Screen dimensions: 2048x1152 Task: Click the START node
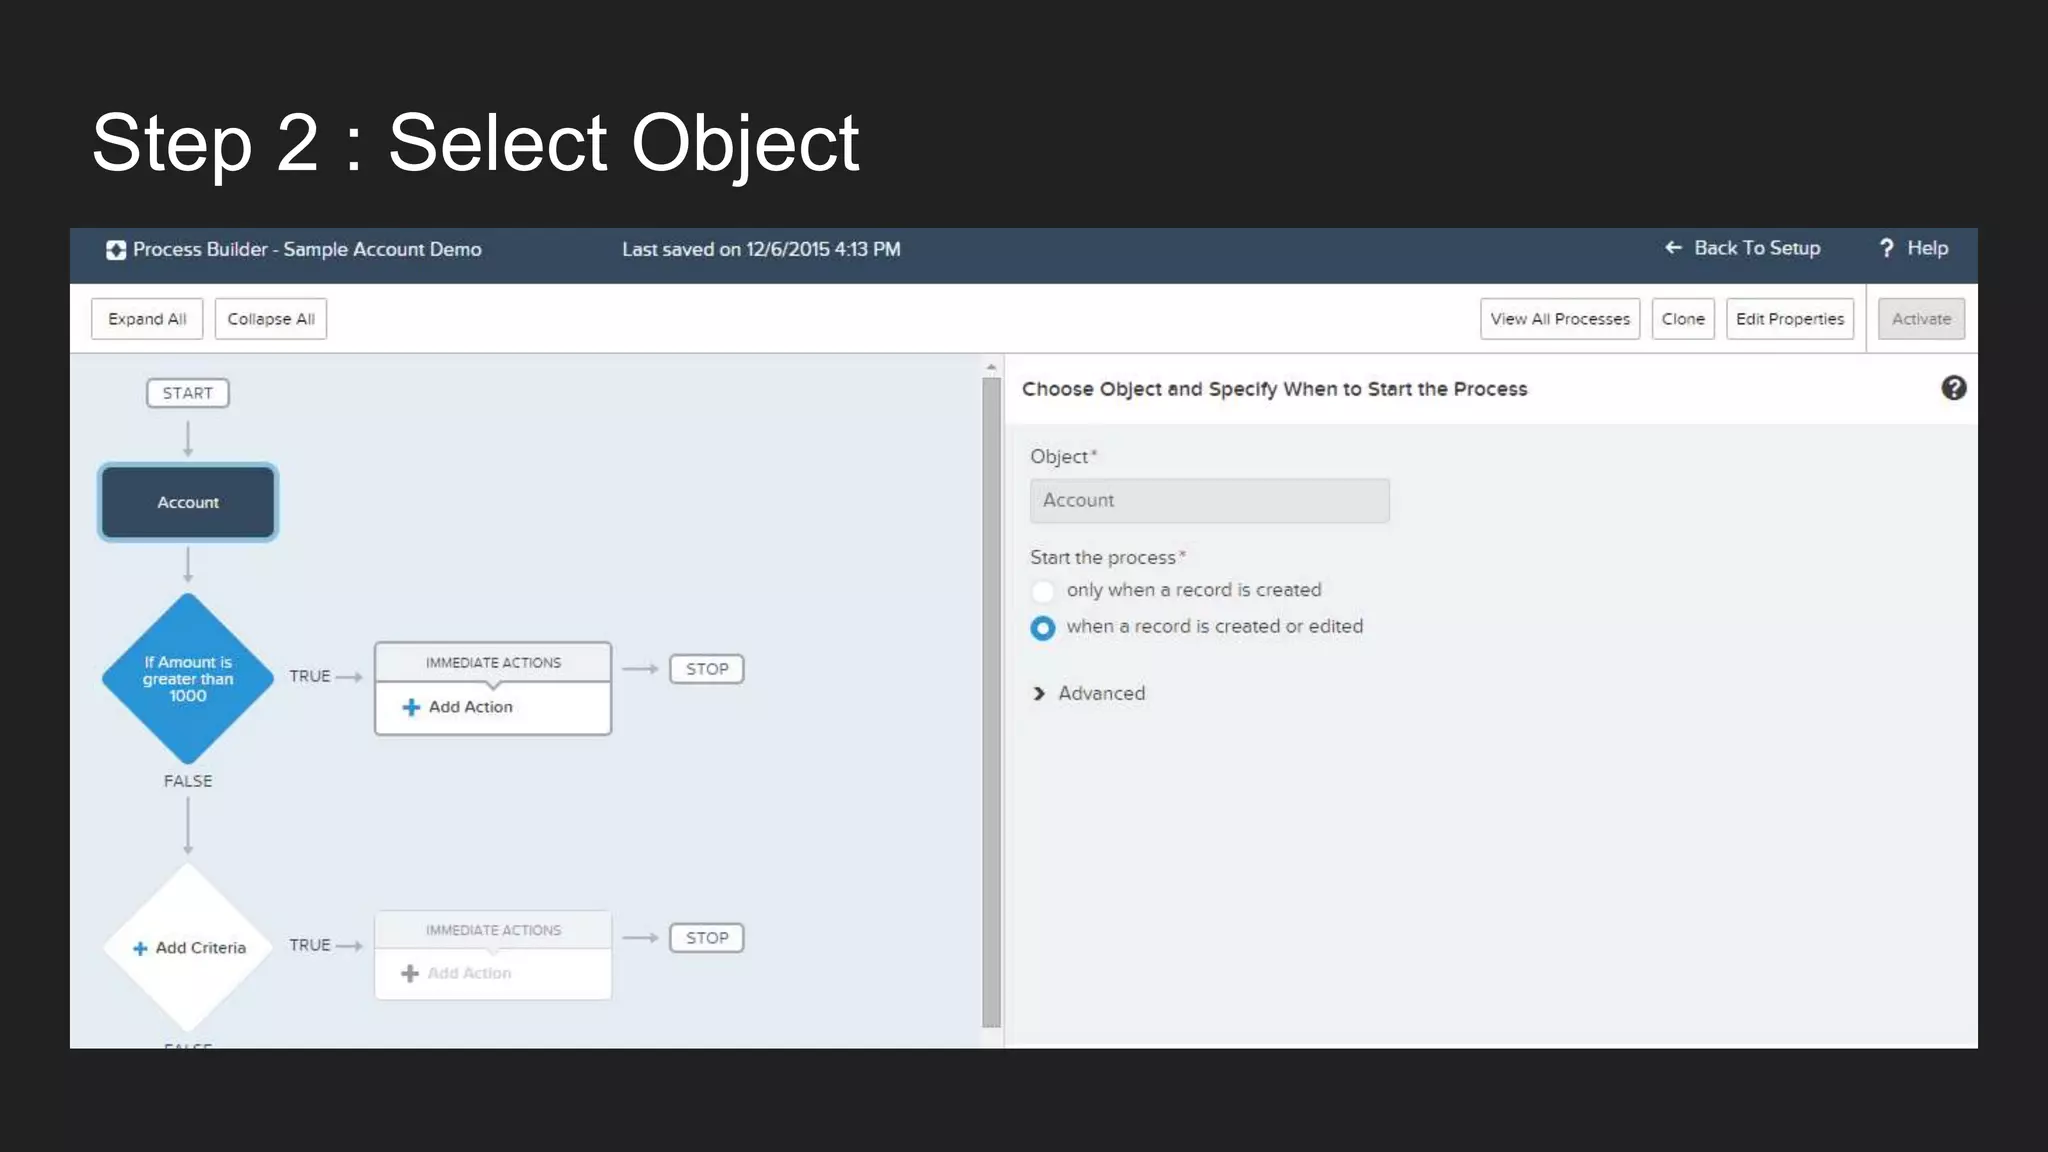click(x=188, y=393)
